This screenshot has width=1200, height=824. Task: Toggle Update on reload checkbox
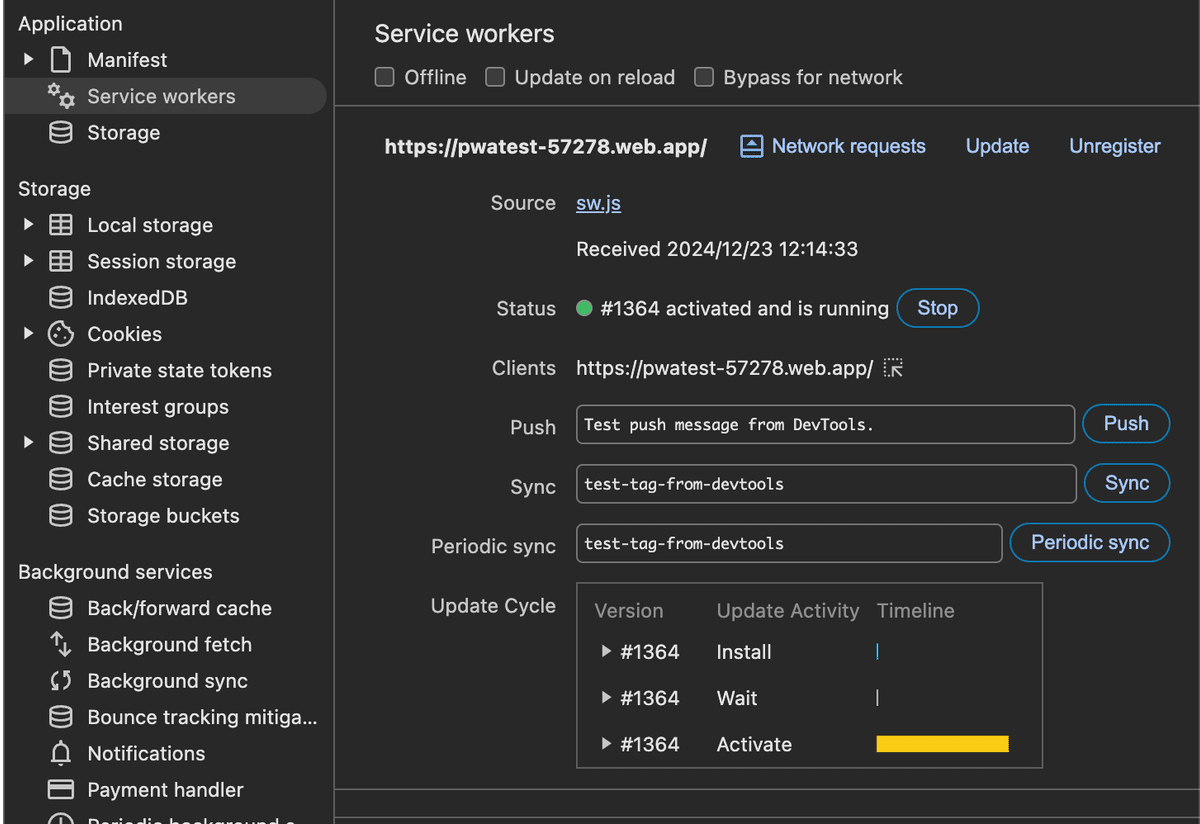tap(495, 78)
